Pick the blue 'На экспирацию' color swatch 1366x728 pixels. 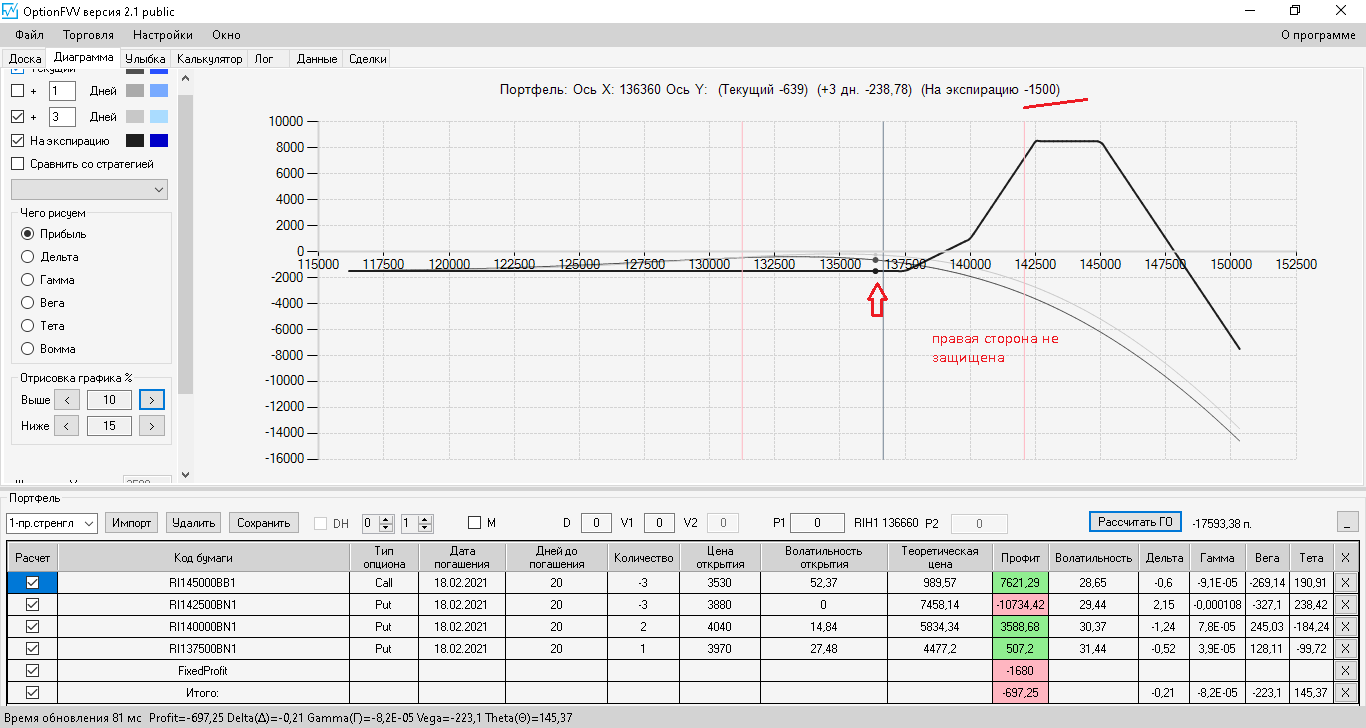pyautogui.click(x=159, y=141)
